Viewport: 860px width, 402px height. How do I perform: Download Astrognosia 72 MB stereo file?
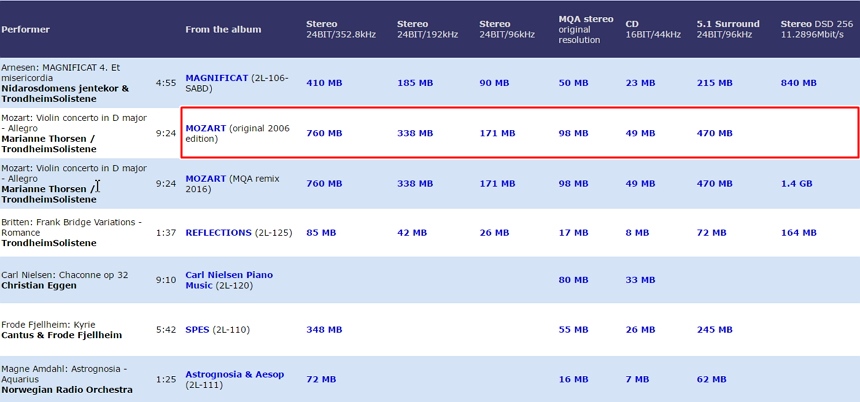click(321, 380)
